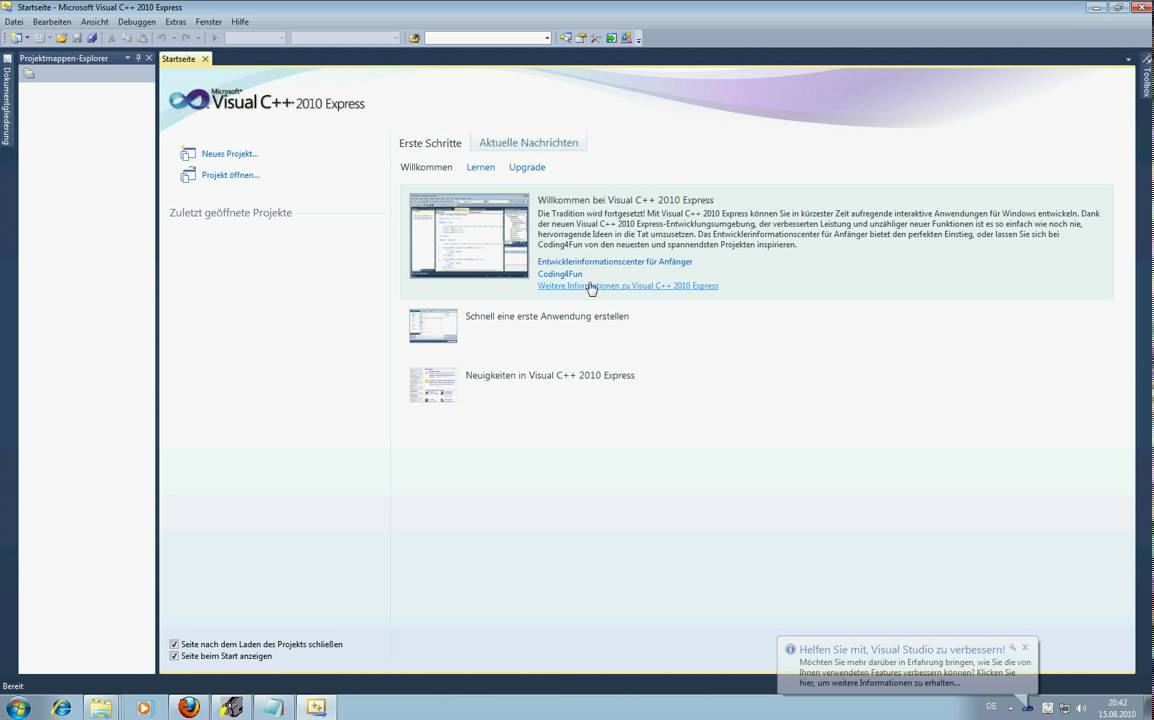
Task: Open the Dokumentgliederung side tab
Action: click(7, 99)
